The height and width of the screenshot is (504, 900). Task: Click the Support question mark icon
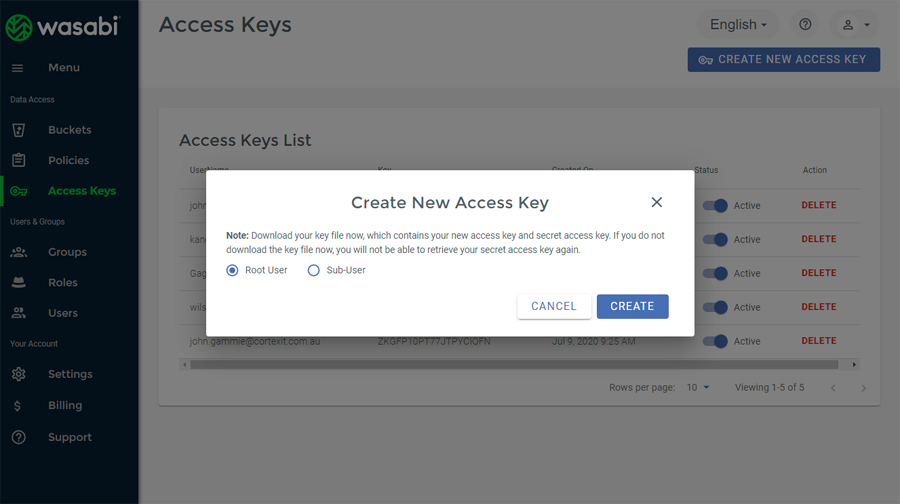18,437
